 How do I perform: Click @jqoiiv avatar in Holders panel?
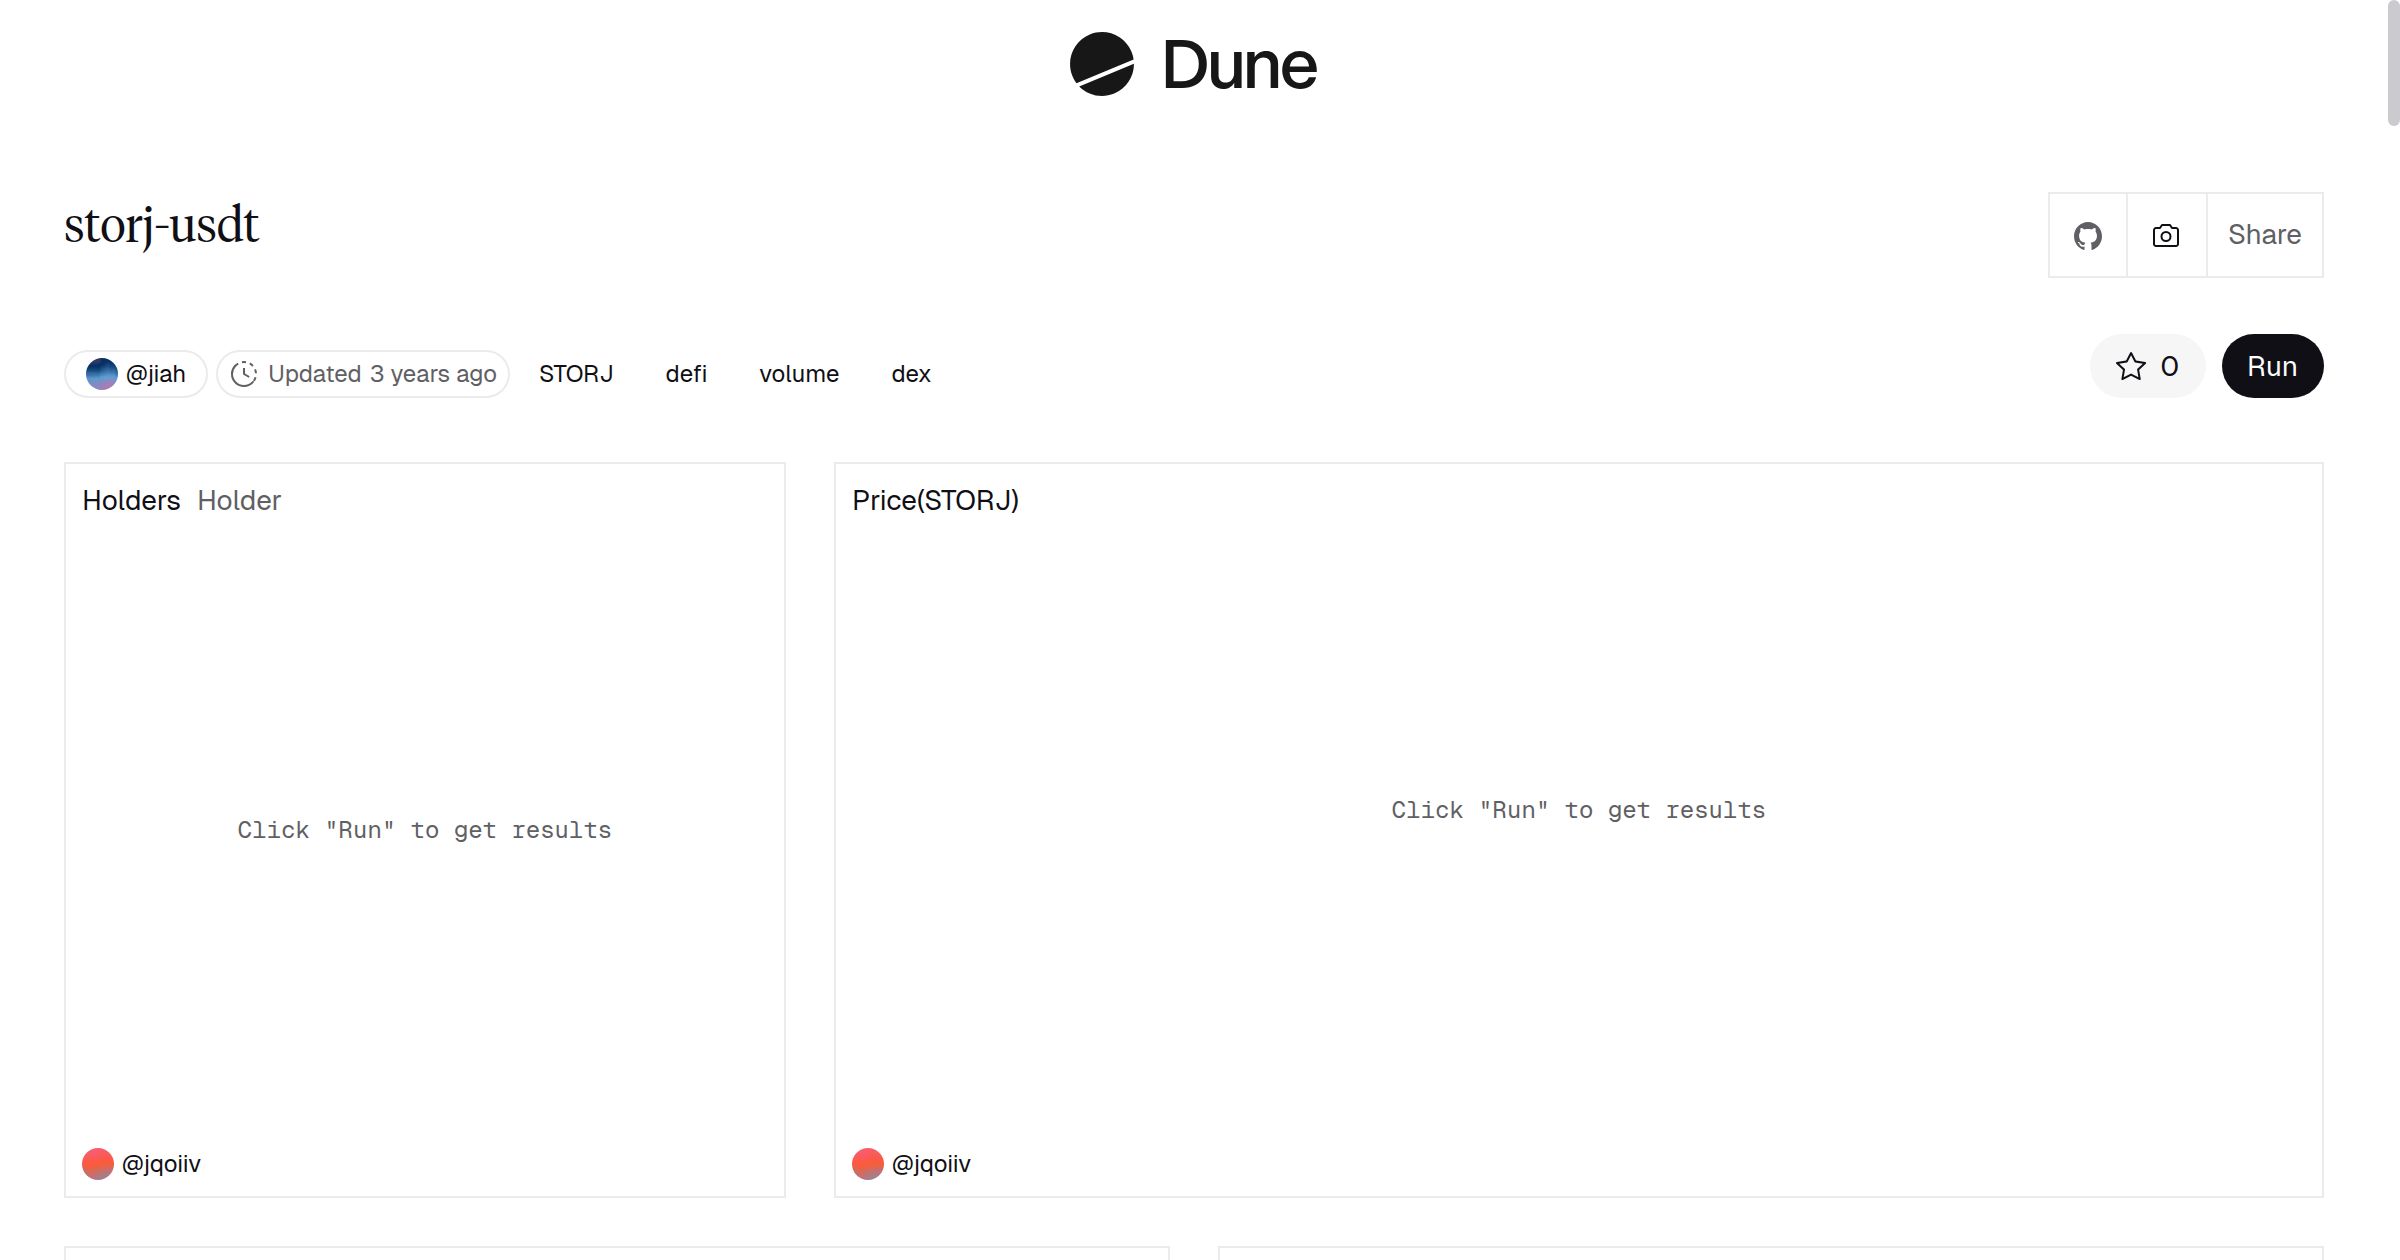coord(98,1164)
